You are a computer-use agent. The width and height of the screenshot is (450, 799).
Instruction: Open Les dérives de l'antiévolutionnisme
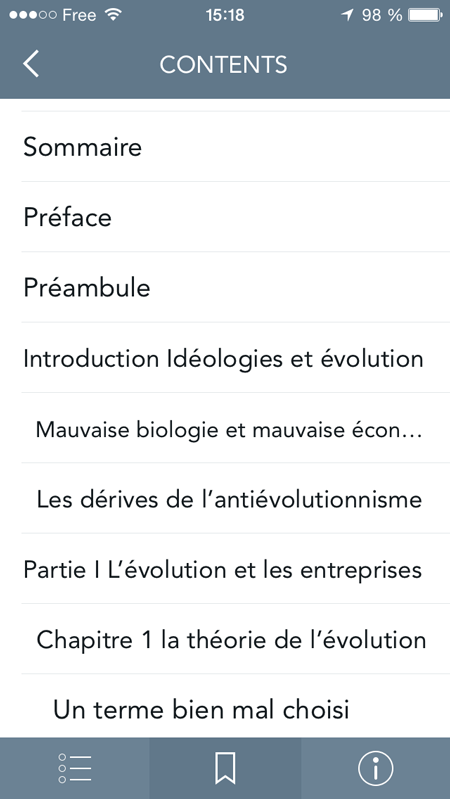(x=235, y=499)
